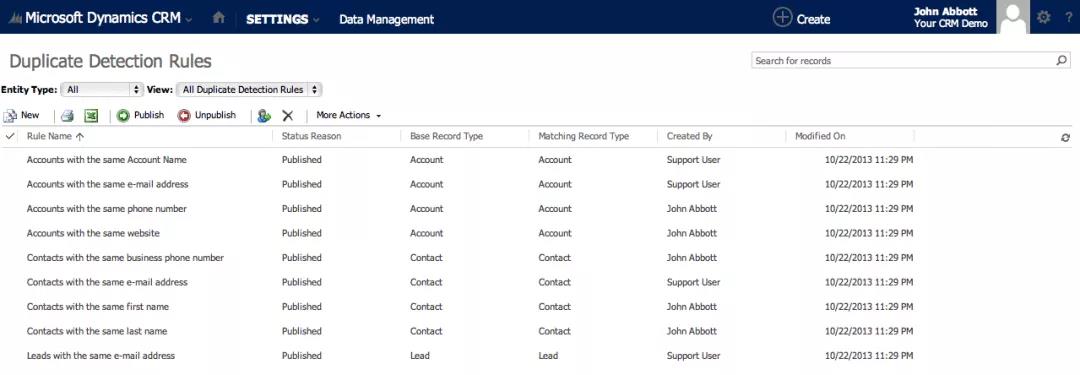Click 'Support User' in the Account Name rule row
Viewport: 1080px width, 375px height.
point(694,160)
